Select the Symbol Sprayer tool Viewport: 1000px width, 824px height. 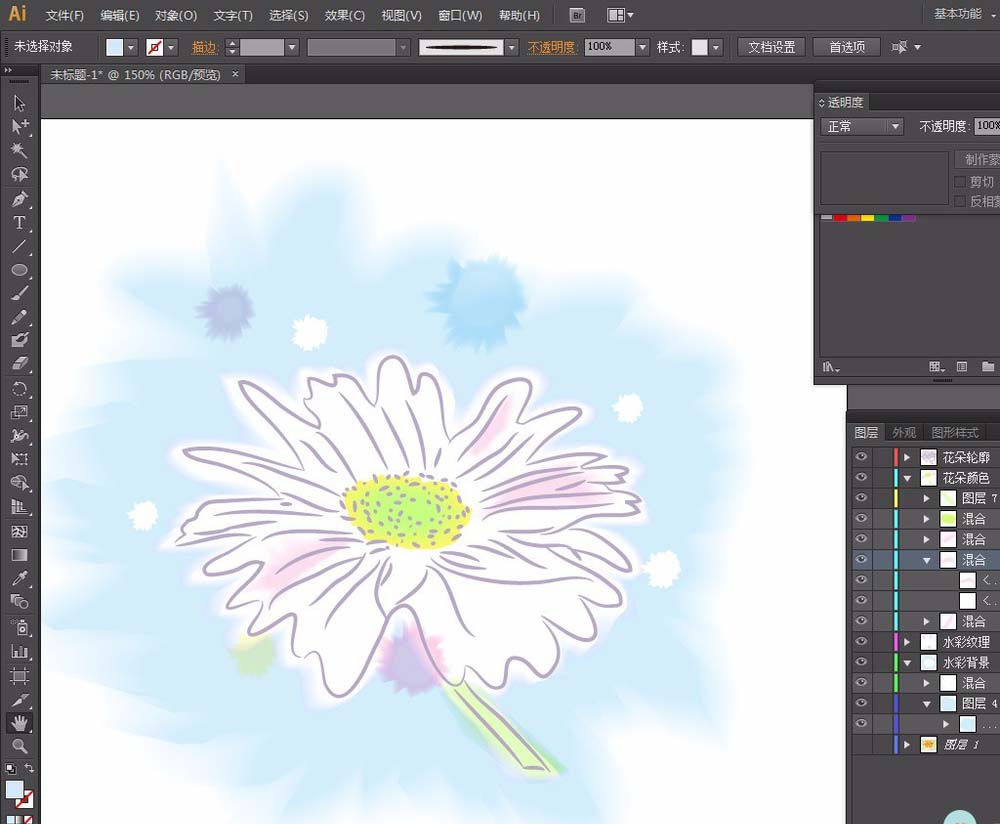coord(19,628)
